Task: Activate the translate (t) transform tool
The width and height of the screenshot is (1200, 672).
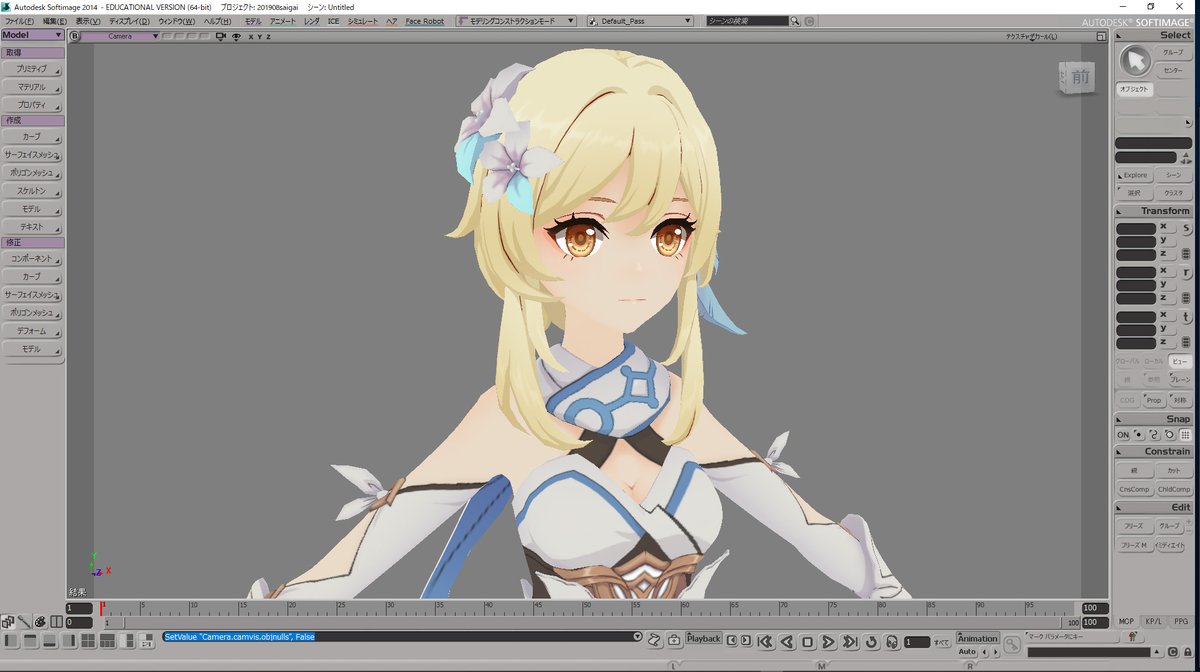Action: click(x=1187, y=316)
